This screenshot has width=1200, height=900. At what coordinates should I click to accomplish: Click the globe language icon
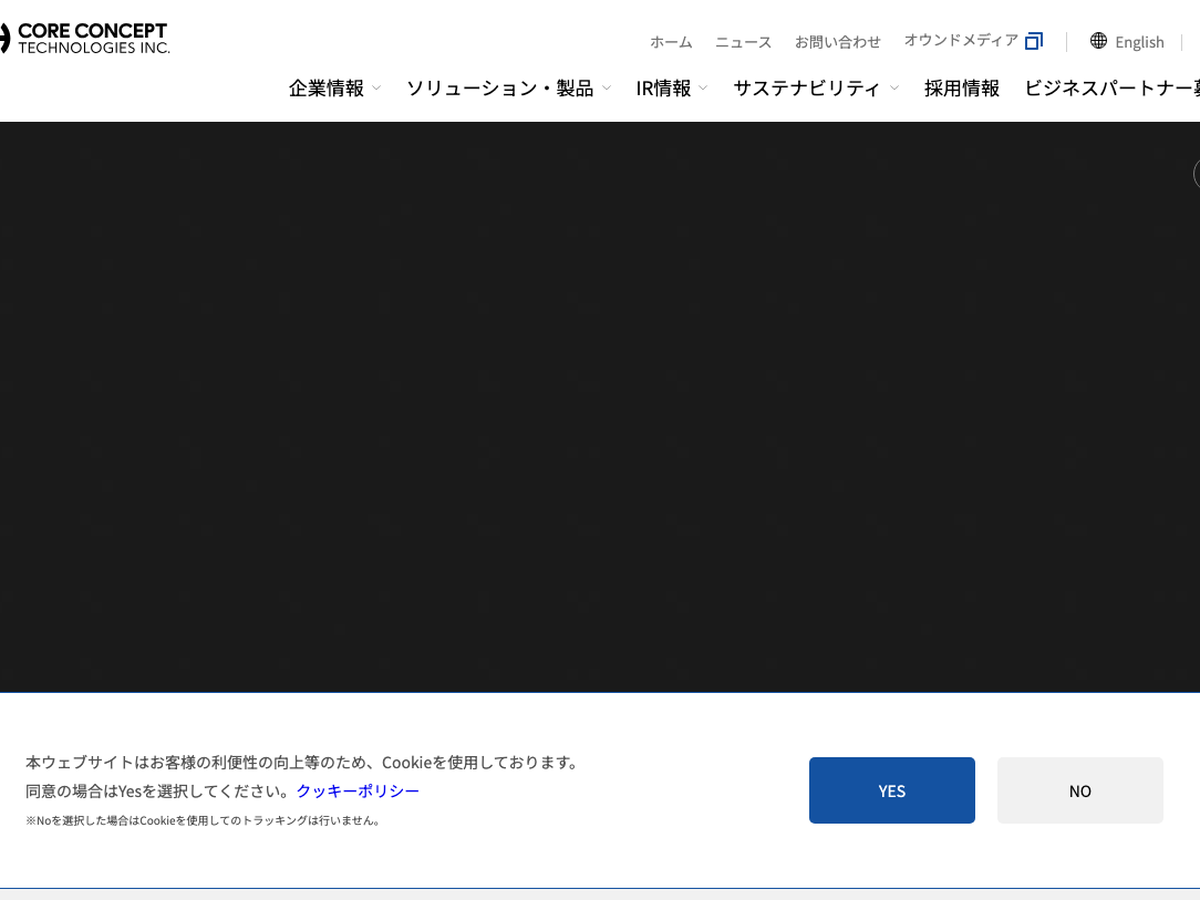pos(1099,41)
